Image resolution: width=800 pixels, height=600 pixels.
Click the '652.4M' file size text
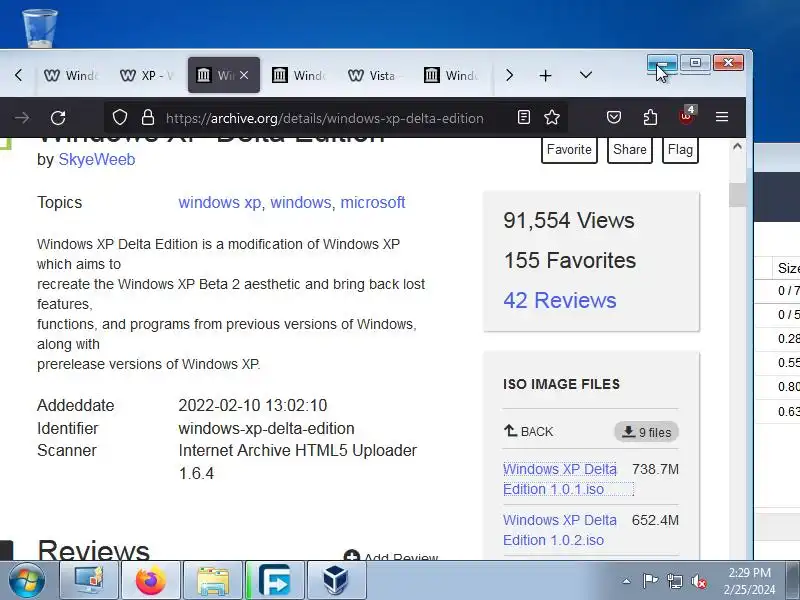(655, 520)
